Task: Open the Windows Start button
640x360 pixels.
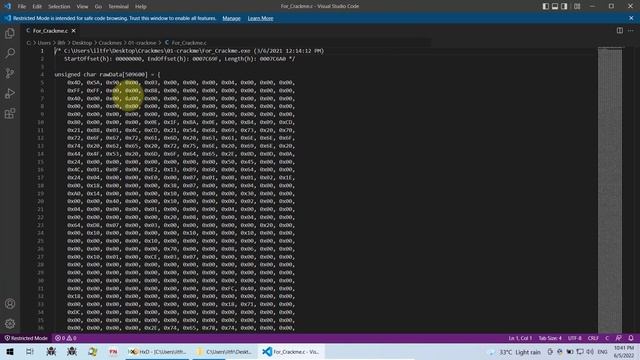Action: (x=9, y=351)
